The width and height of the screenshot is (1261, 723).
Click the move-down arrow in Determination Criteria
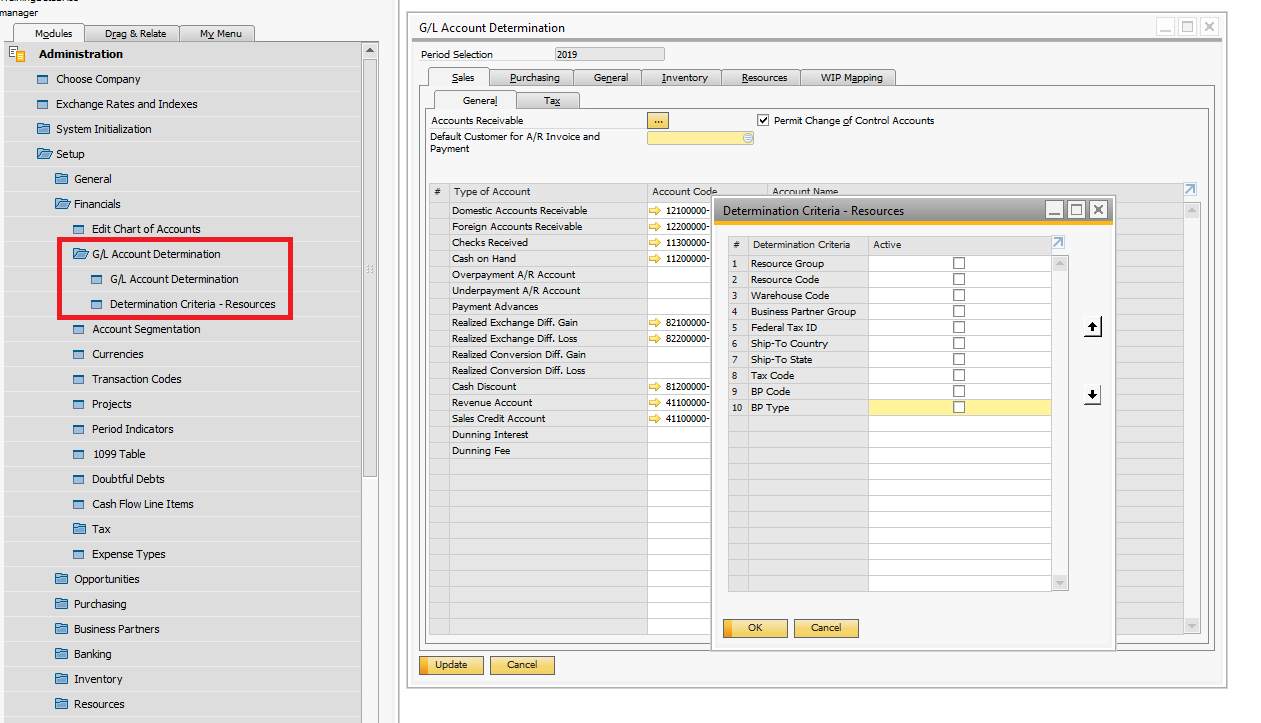click(x=1092, y=395)
